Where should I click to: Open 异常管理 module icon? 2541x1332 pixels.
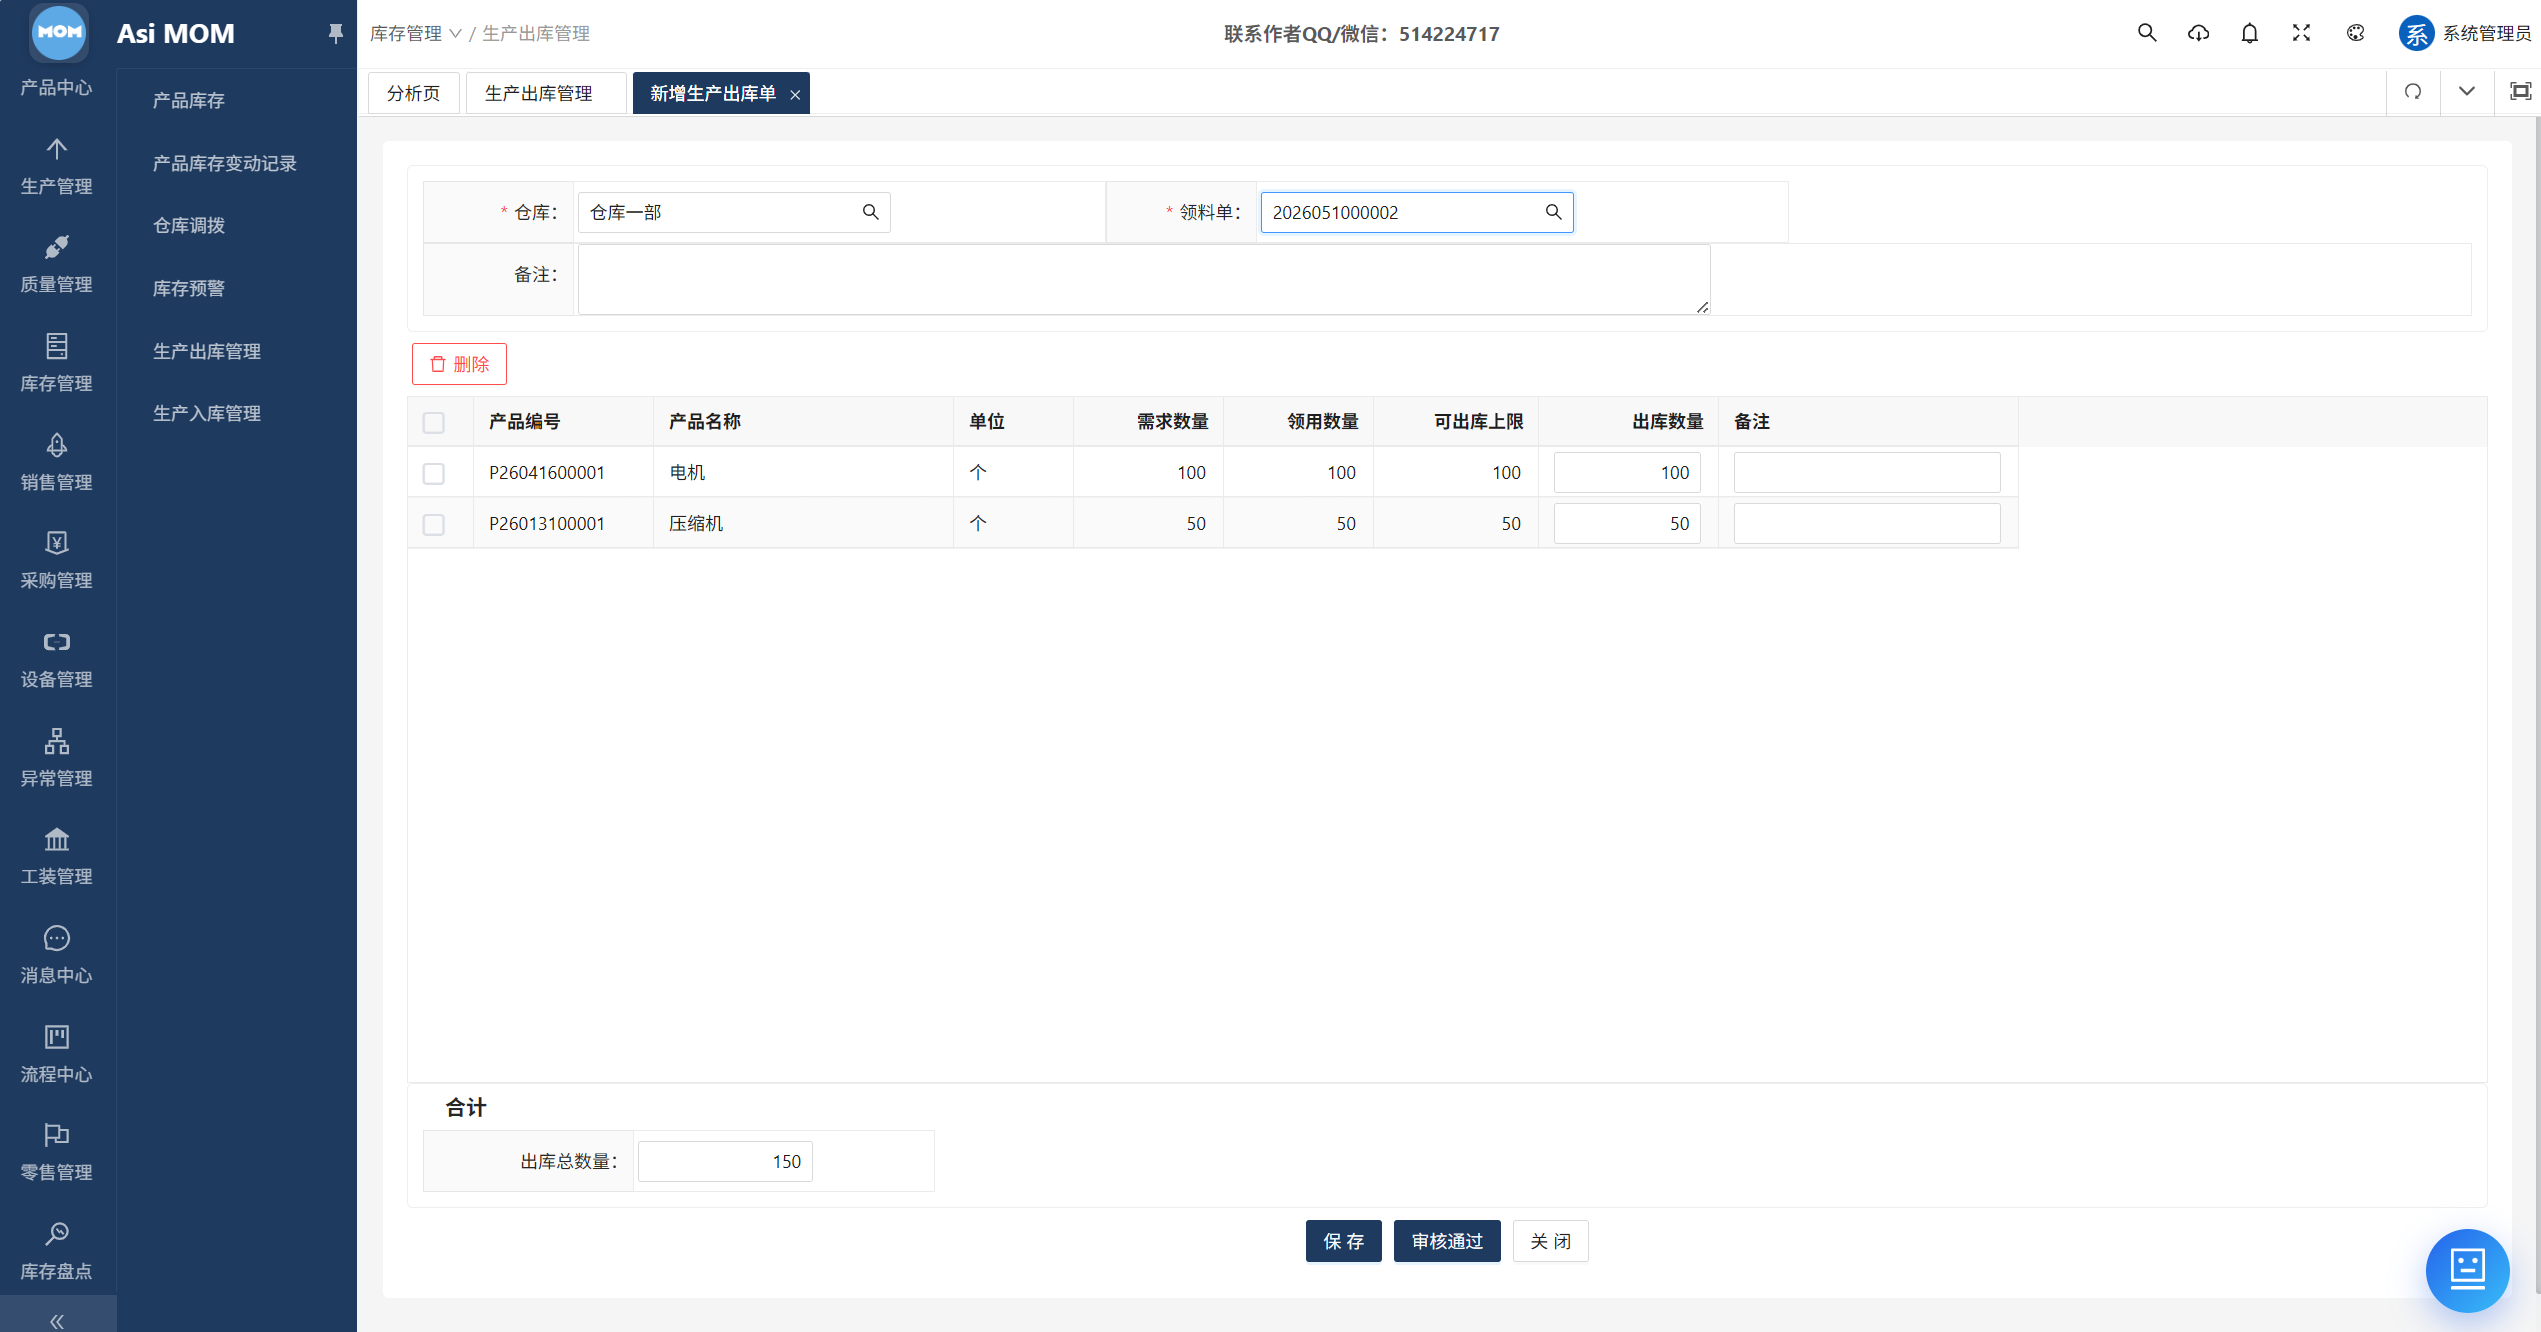pos(56,740)
